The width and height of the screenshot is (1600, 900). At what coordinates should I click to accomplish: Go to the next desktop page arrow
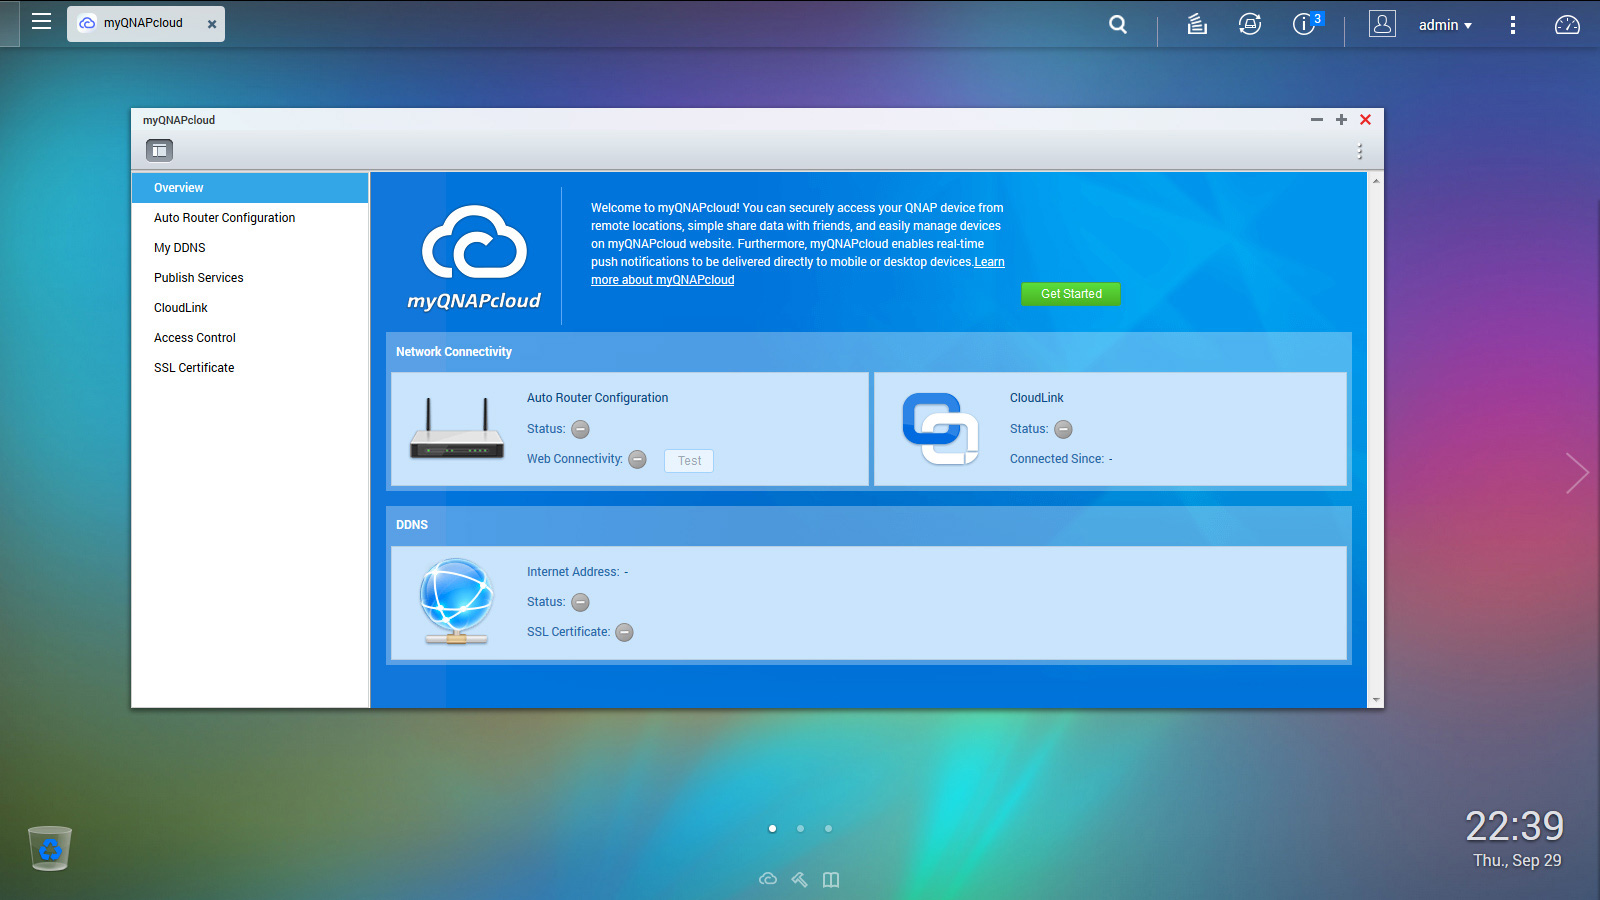click(1577, 473)
